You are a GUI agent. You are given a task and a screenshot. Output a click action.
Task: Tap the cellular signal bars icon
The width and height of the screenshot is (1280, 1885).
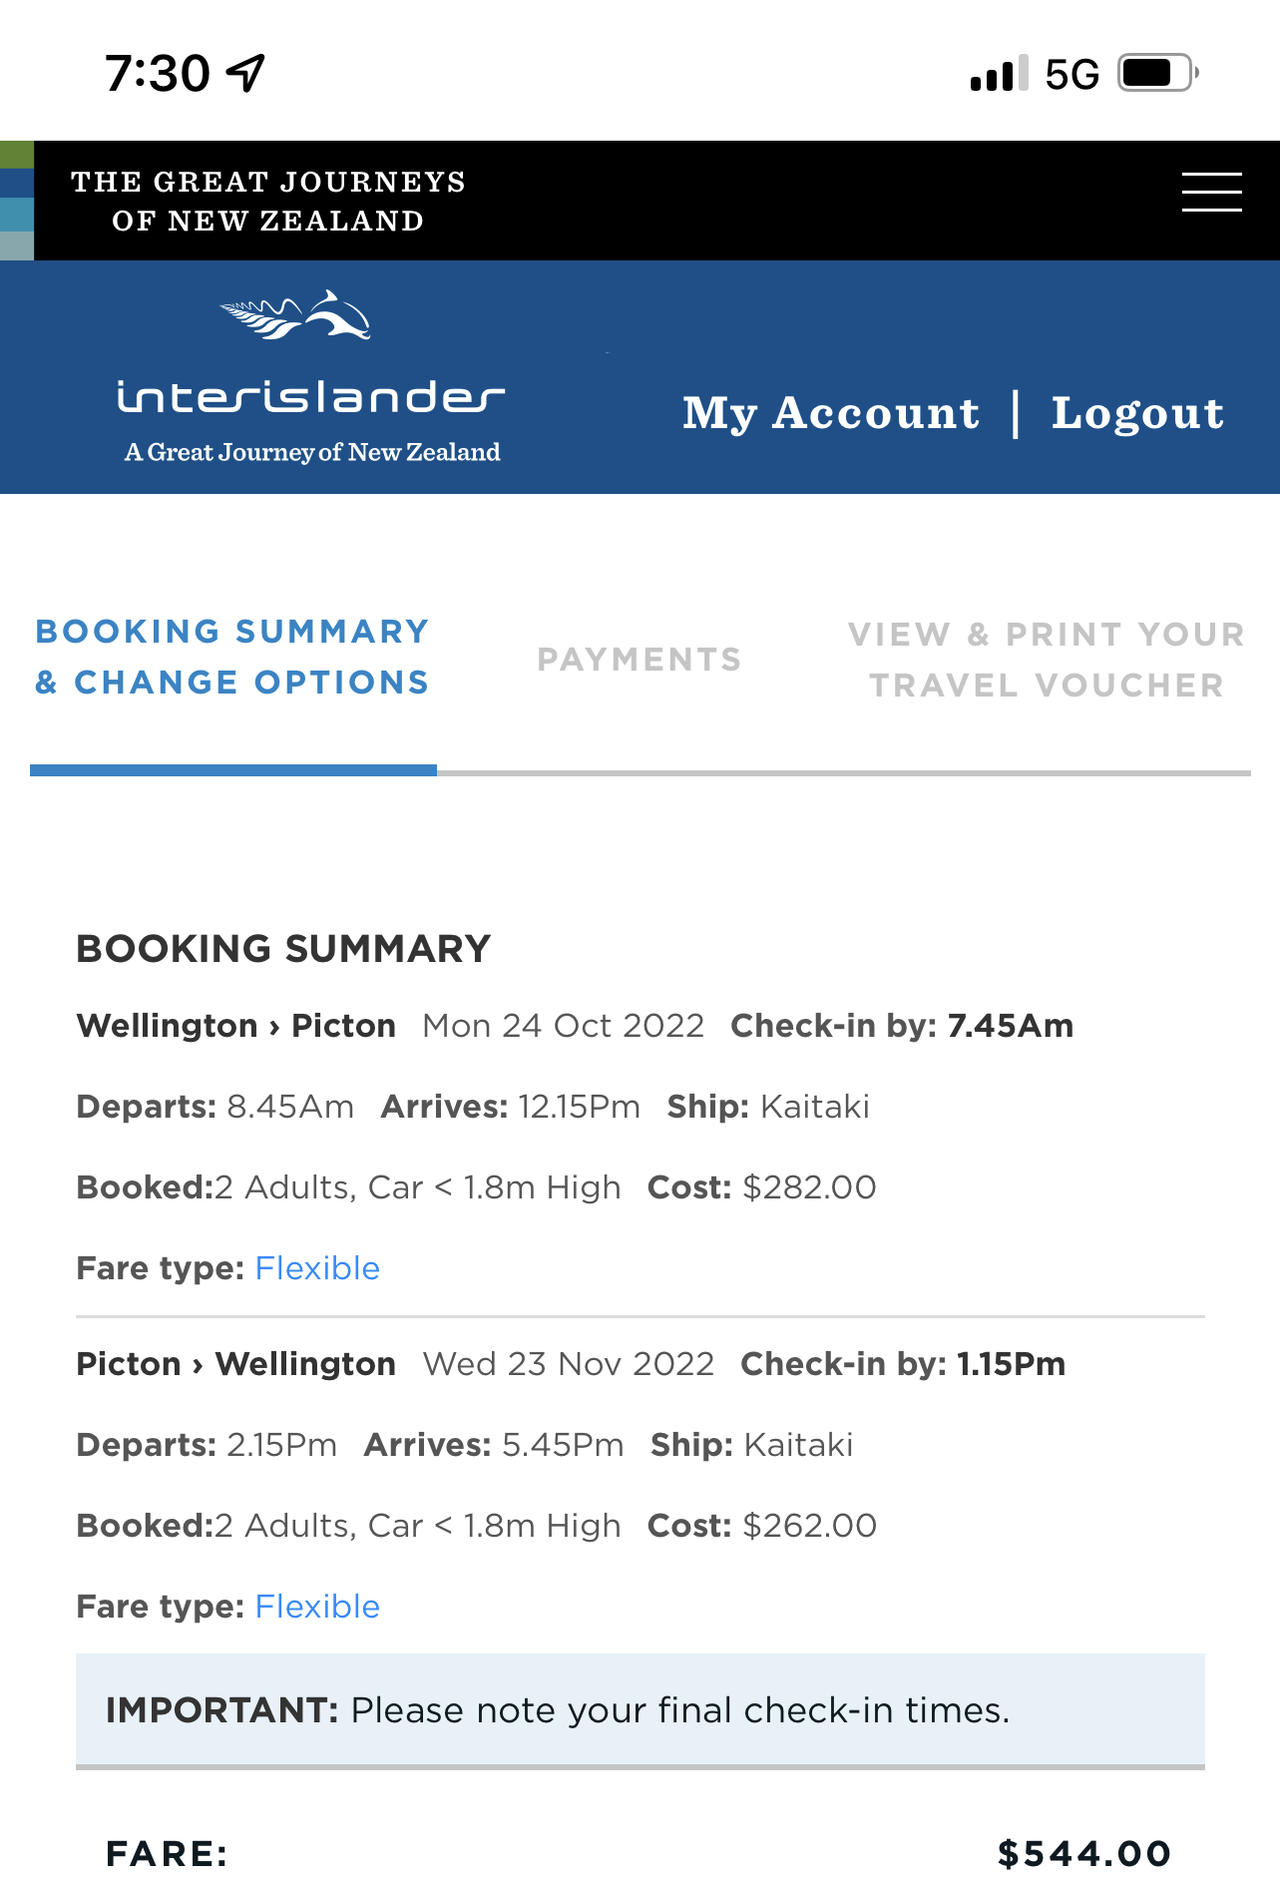pos(998,74)
